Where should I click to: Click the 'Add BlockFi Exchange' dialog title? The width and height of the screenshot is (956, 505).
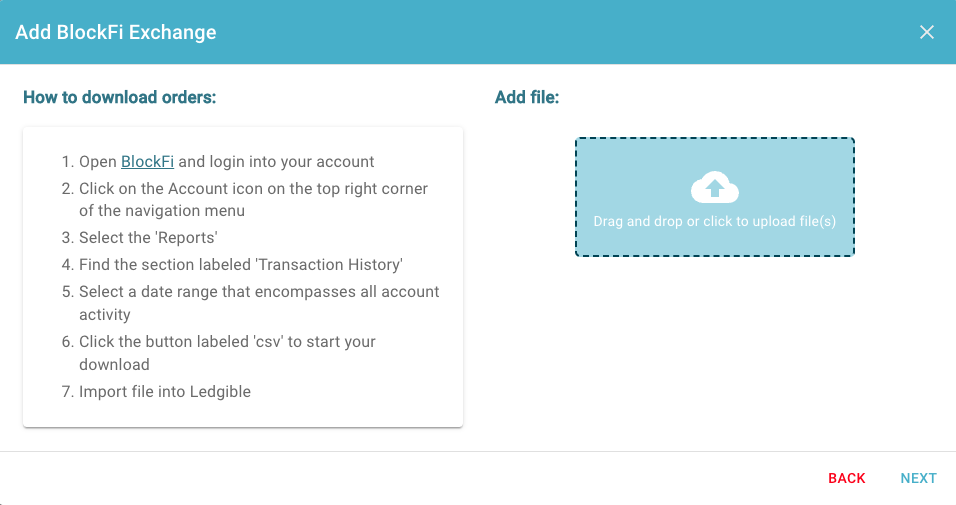[x=116, y=32]
